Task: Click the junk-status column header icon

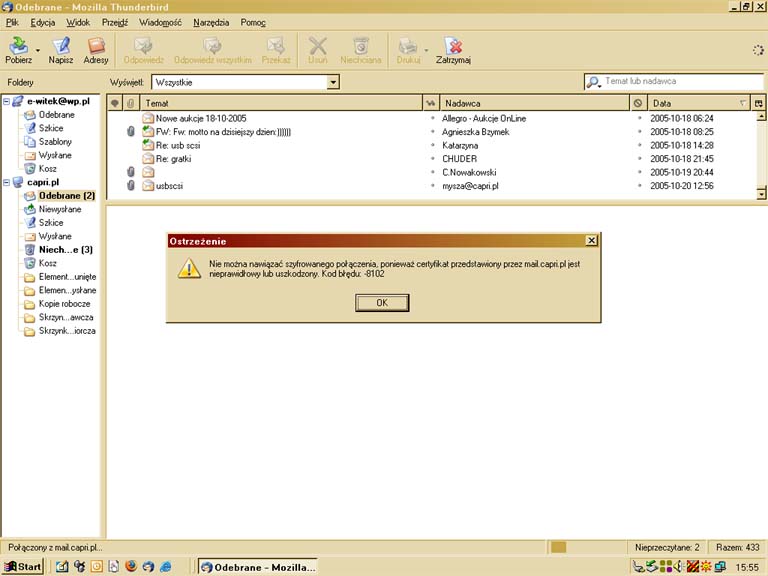Action: [x=638, y=103]
